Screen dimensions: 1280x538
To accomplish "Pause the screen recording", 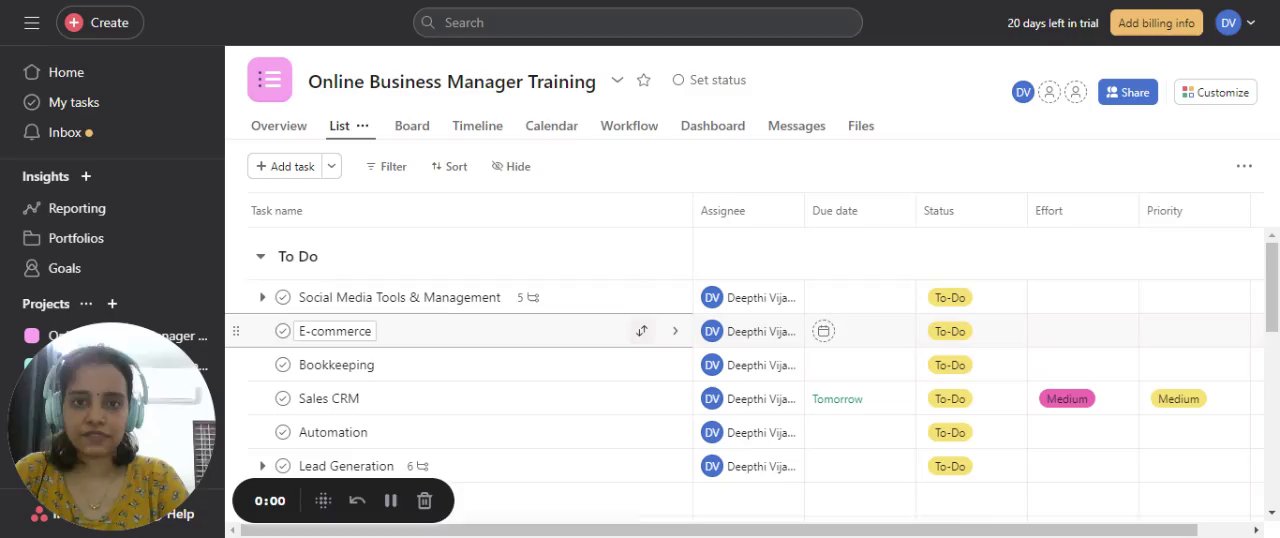I will tap(391, 501).
